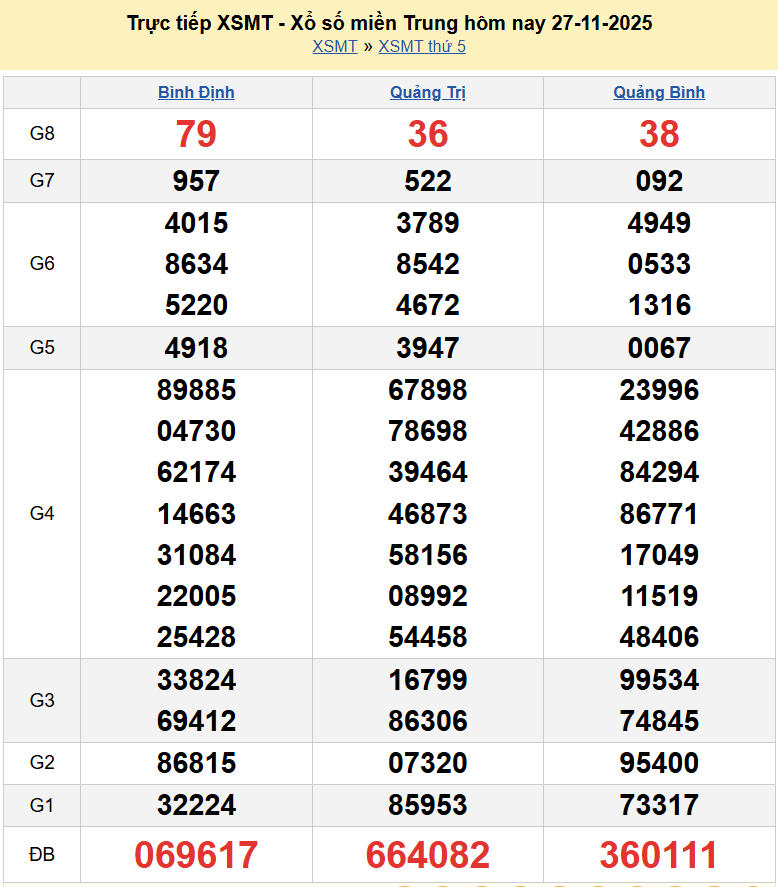This screenshot has height=887, width=778.
Task: Click the G8 result 36
Action: tap(428, 134)
